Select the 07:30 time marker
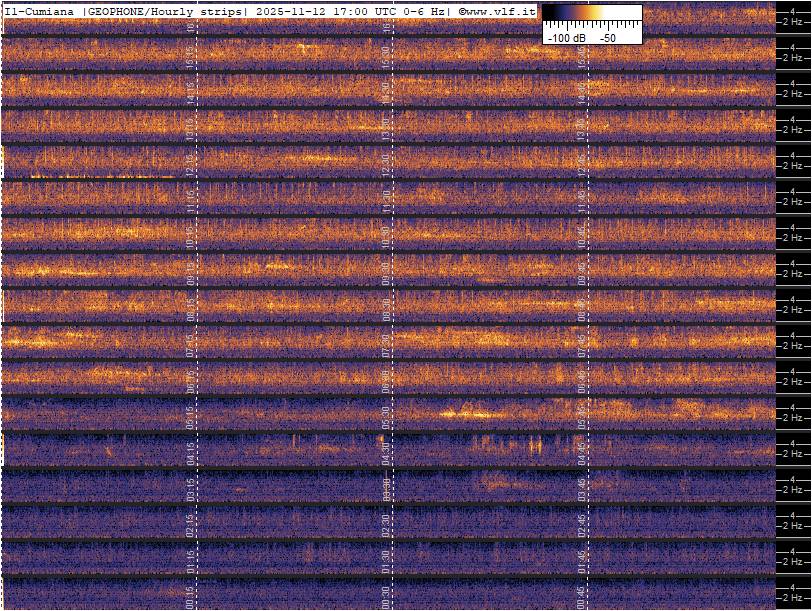 (387, 342)
